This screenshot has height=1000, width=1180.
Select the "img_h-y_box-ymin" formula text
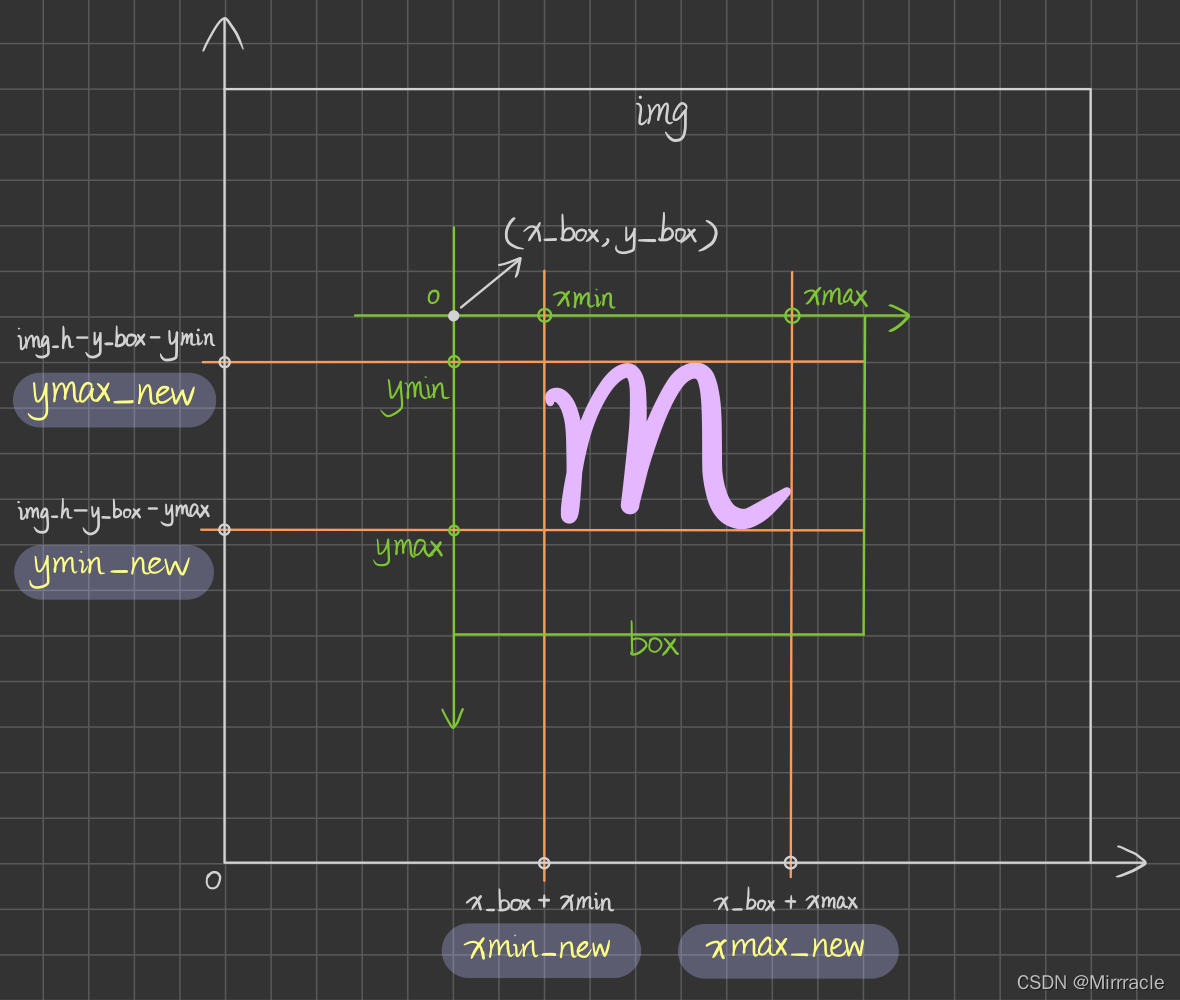[117, 341]
